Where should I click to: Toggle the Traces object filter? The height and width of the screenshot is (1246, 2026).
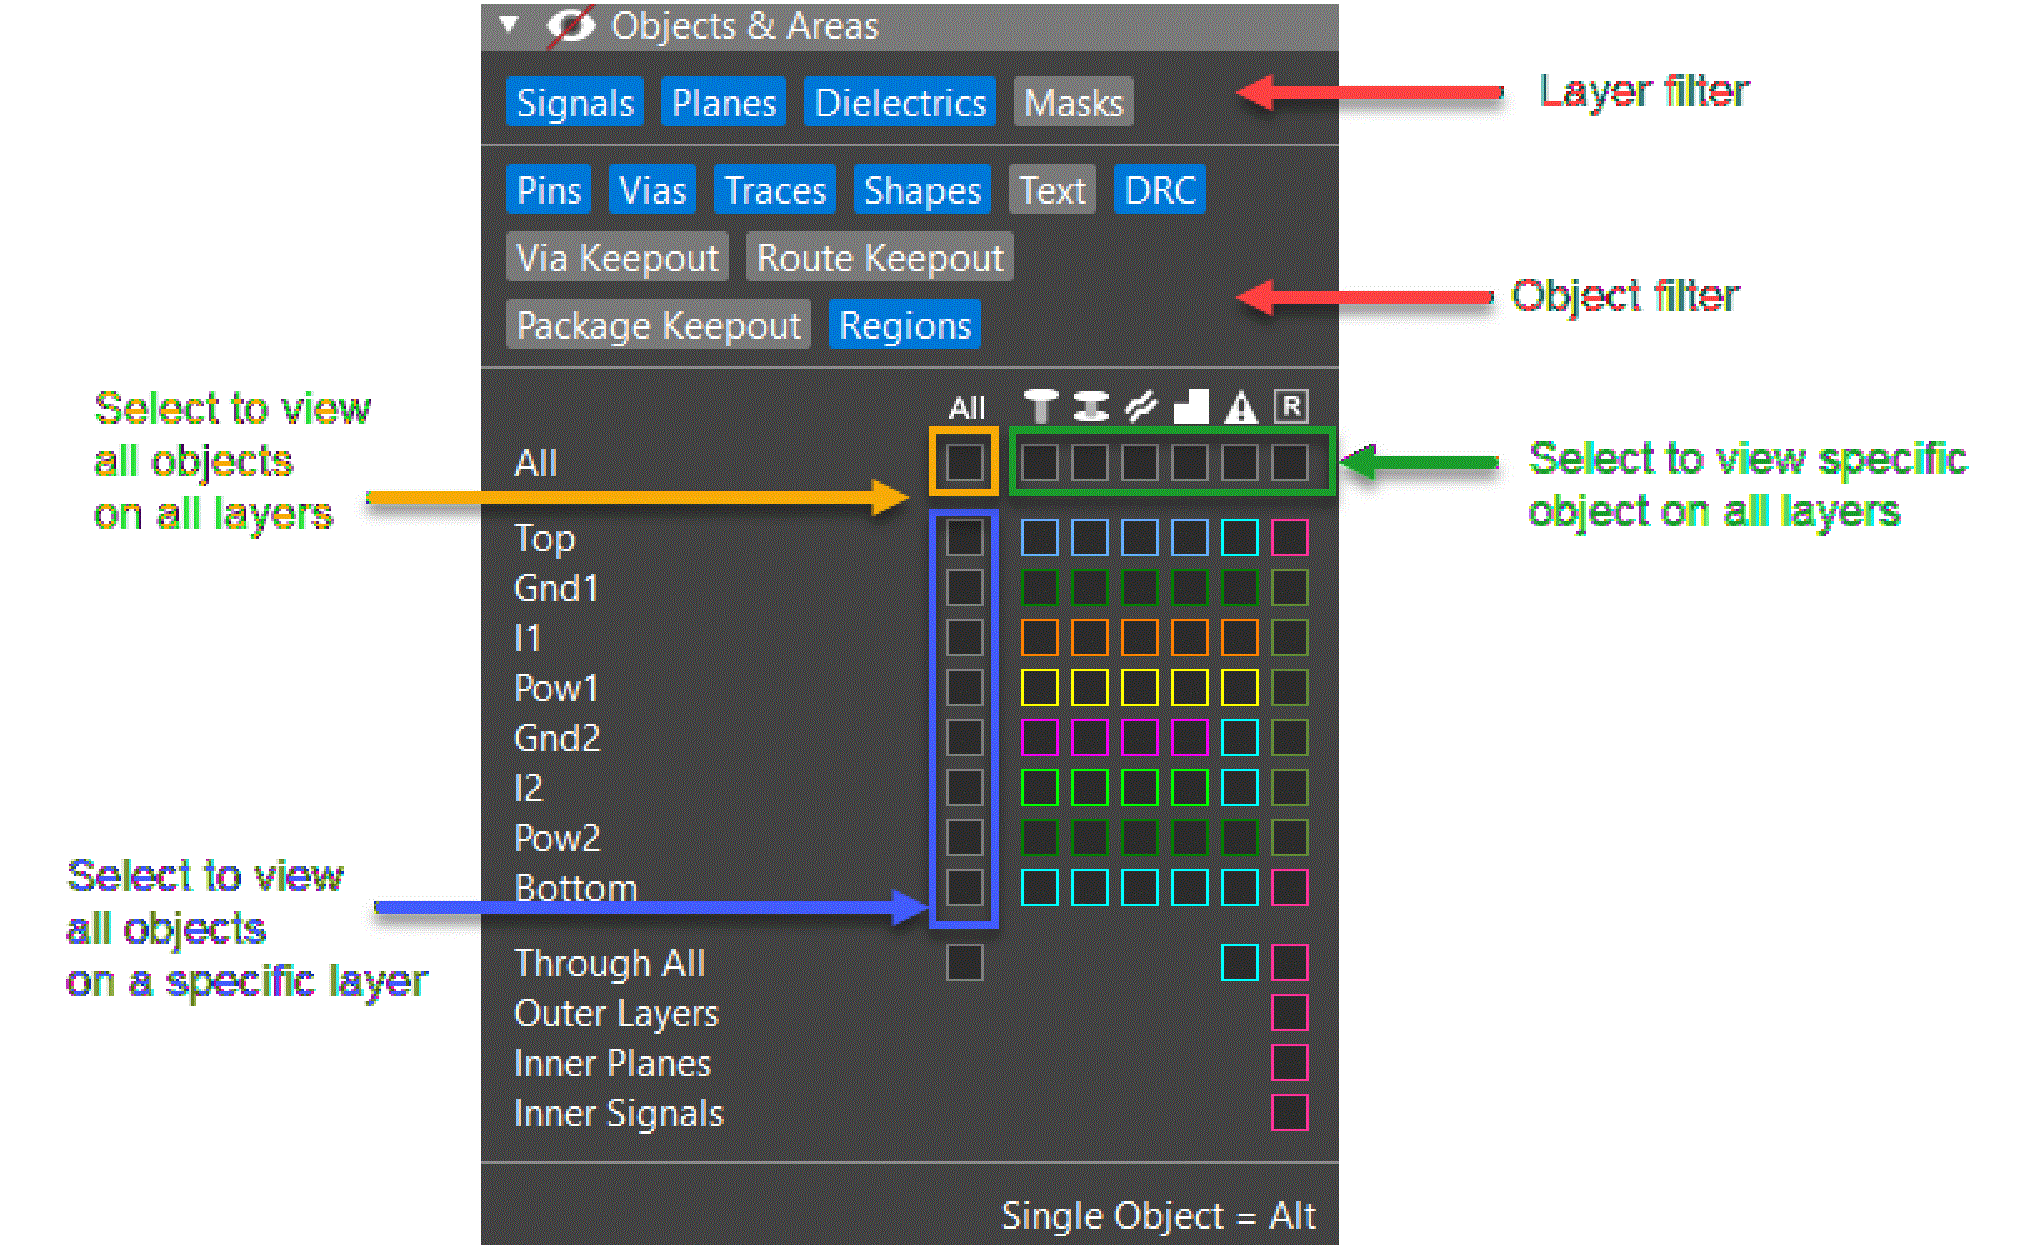click(x=775, y=190)
